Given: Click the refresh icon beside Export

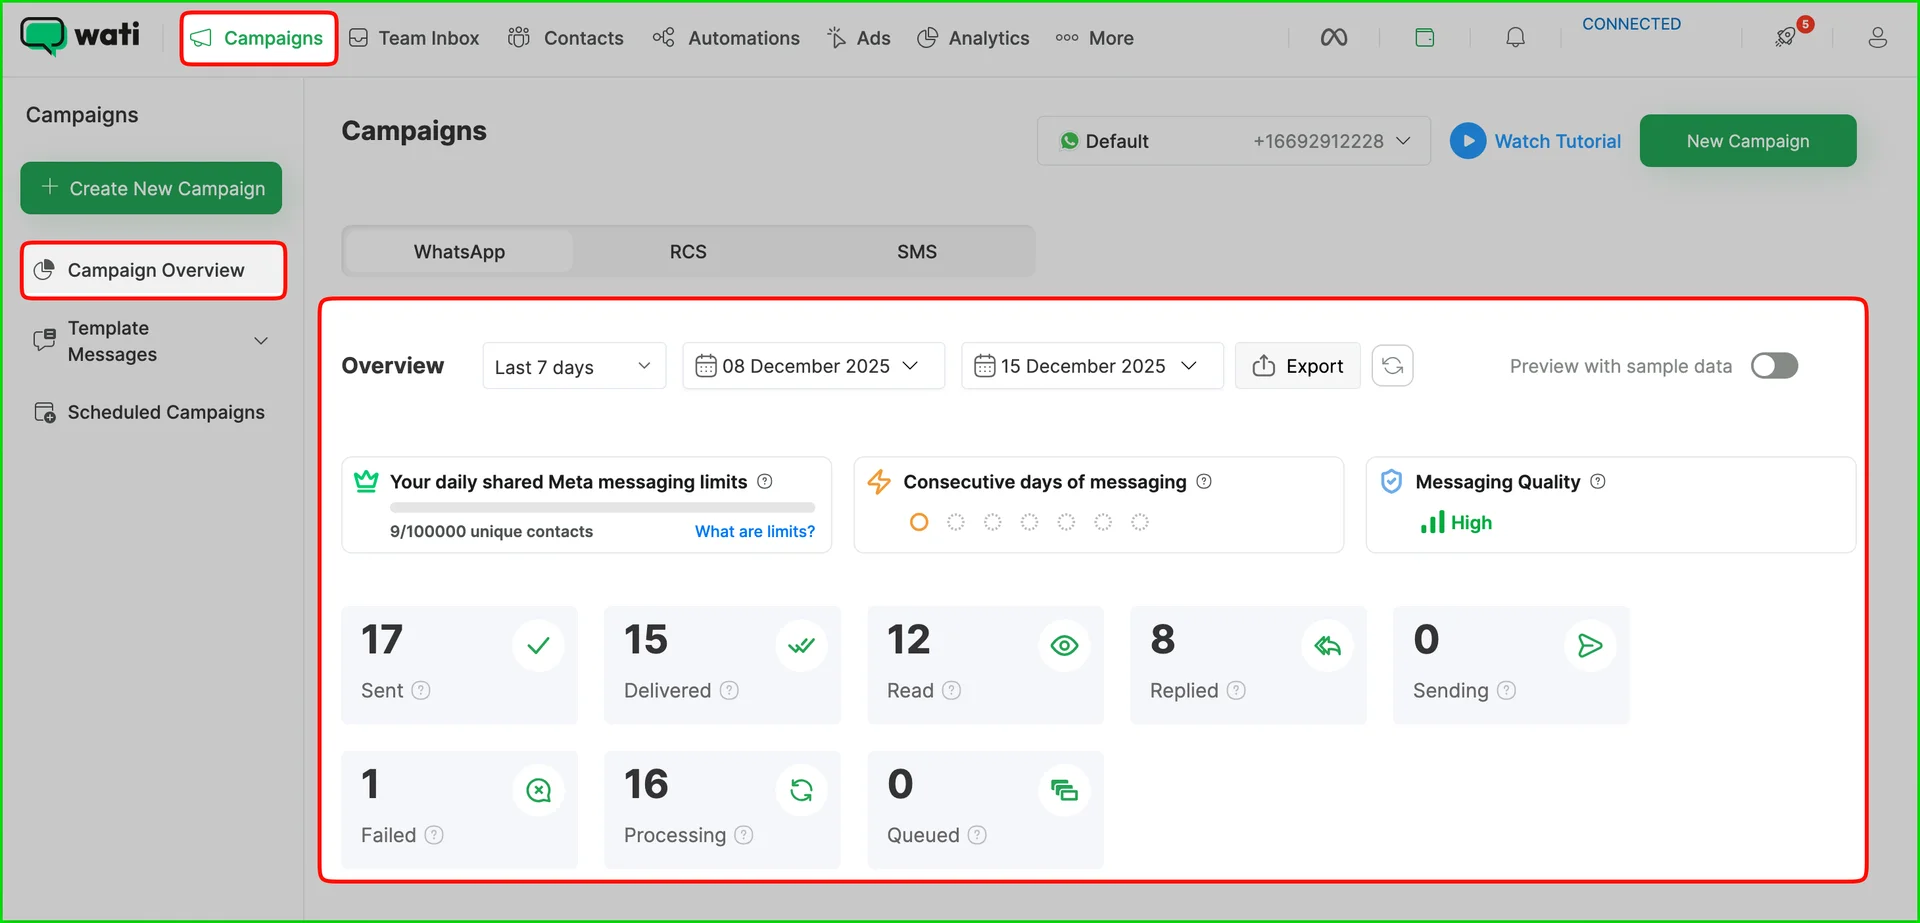Looking at the screenshot, I should coord(1392,365).
